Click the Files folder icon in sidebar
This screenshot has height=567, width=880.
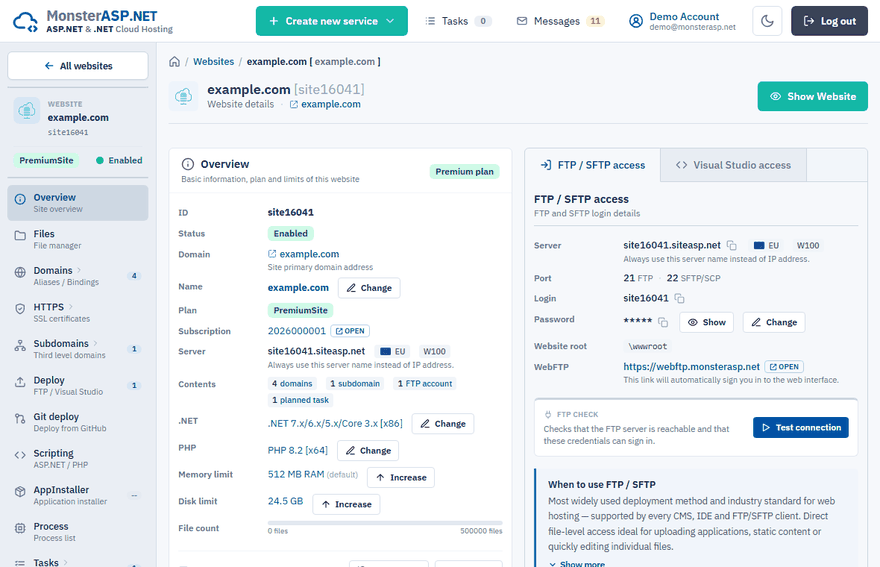coord(20,236)
